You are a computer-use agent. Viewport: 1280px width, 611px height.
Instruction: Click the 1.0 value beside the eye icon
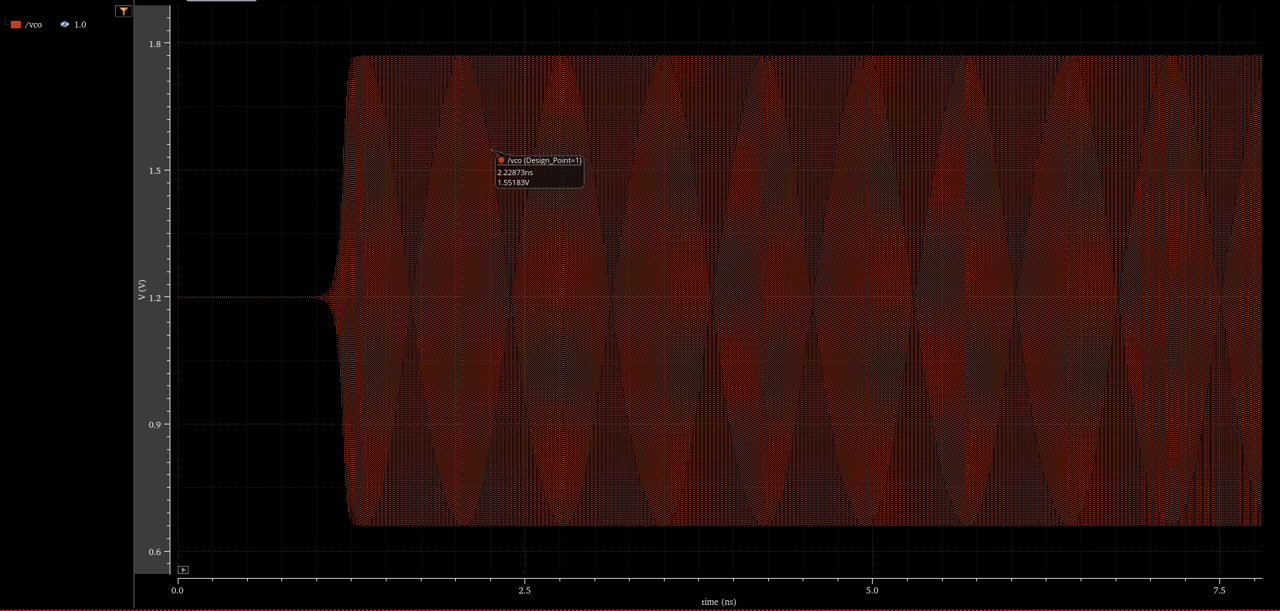click(x=80, y=24)
